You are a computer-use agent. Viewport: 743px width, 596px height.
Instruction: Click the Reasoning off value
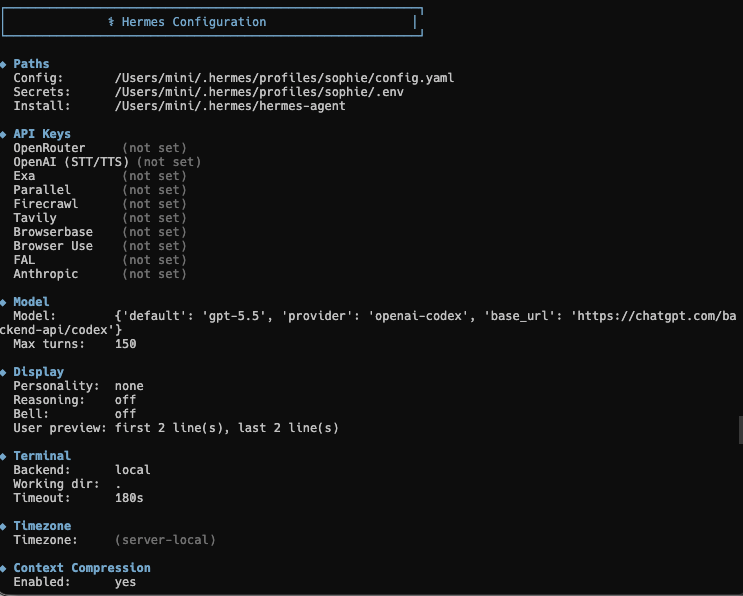(125, 400)
